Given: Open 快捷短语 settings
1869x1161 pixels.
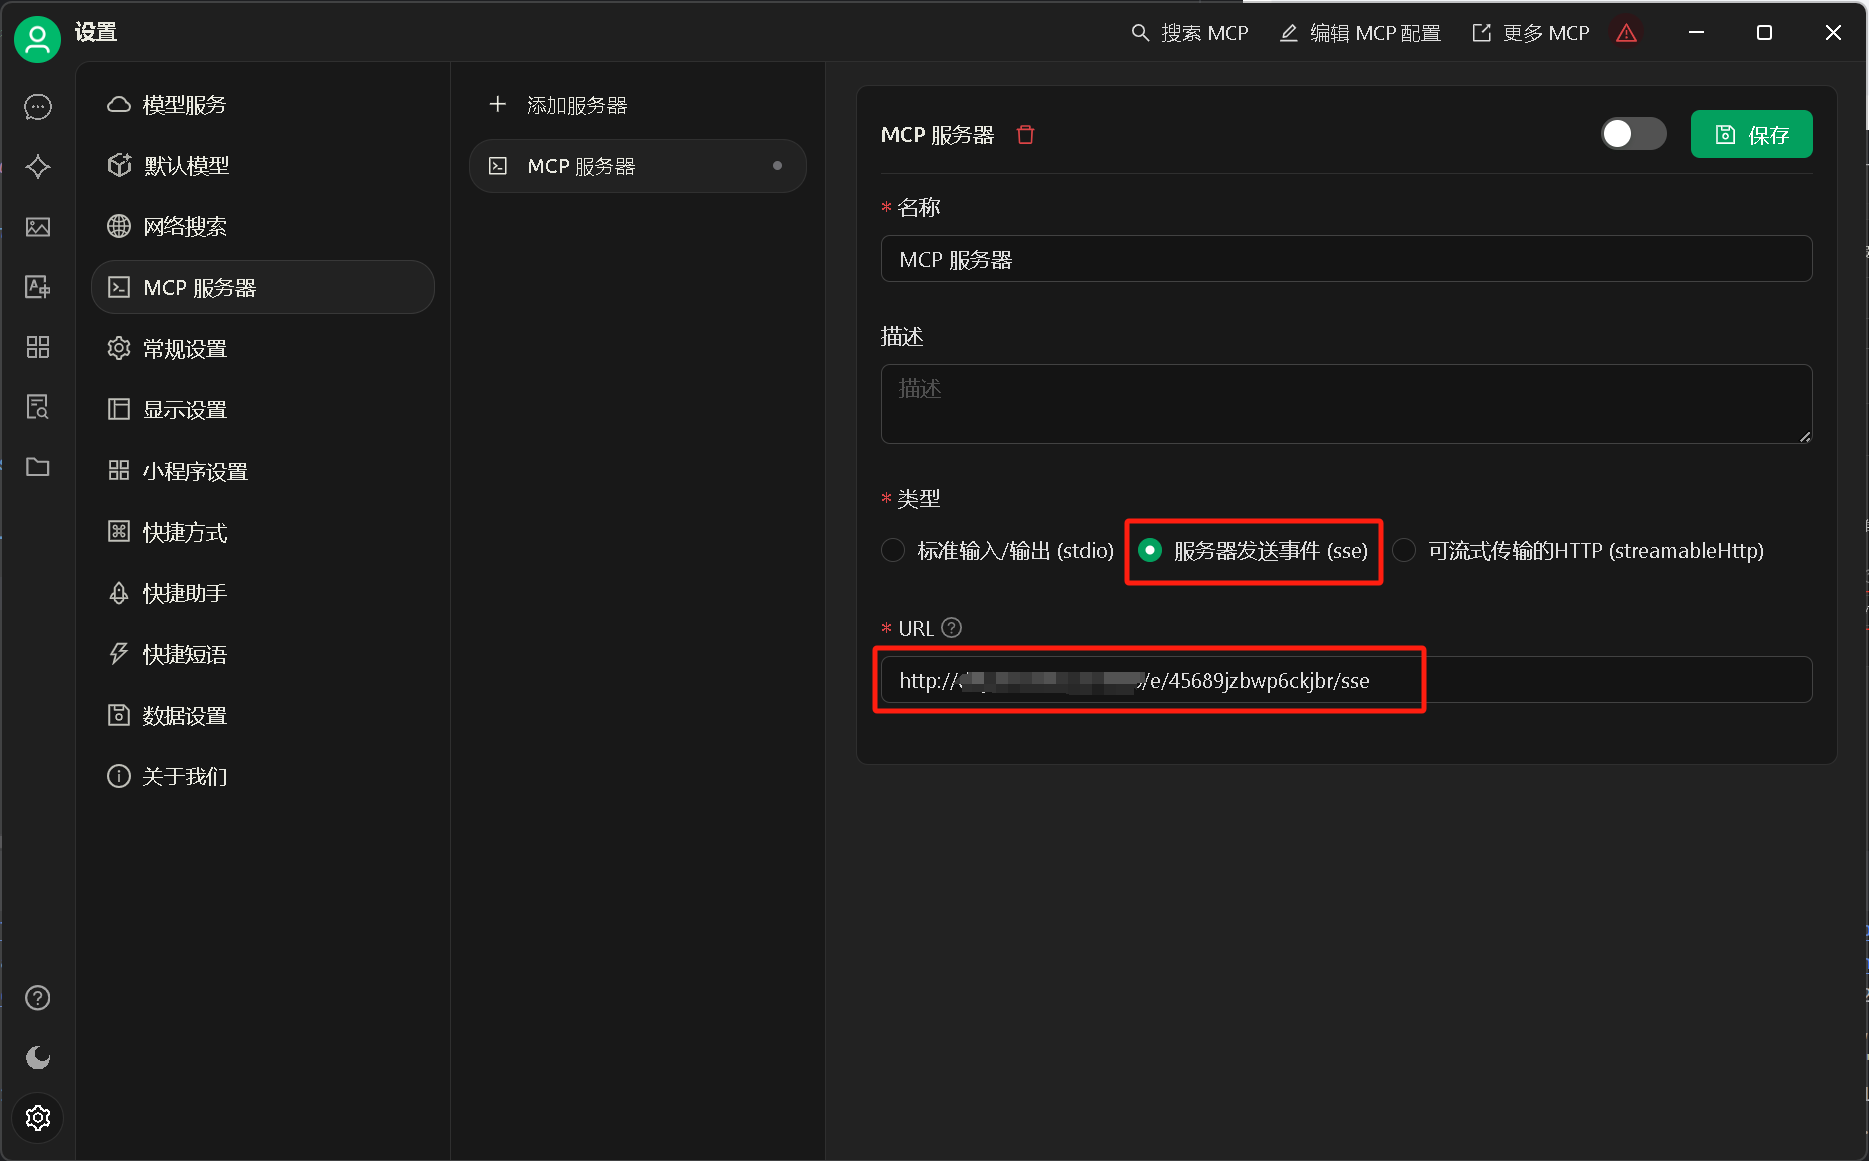Looking at the screenshot, I should (x=262, y=655).
